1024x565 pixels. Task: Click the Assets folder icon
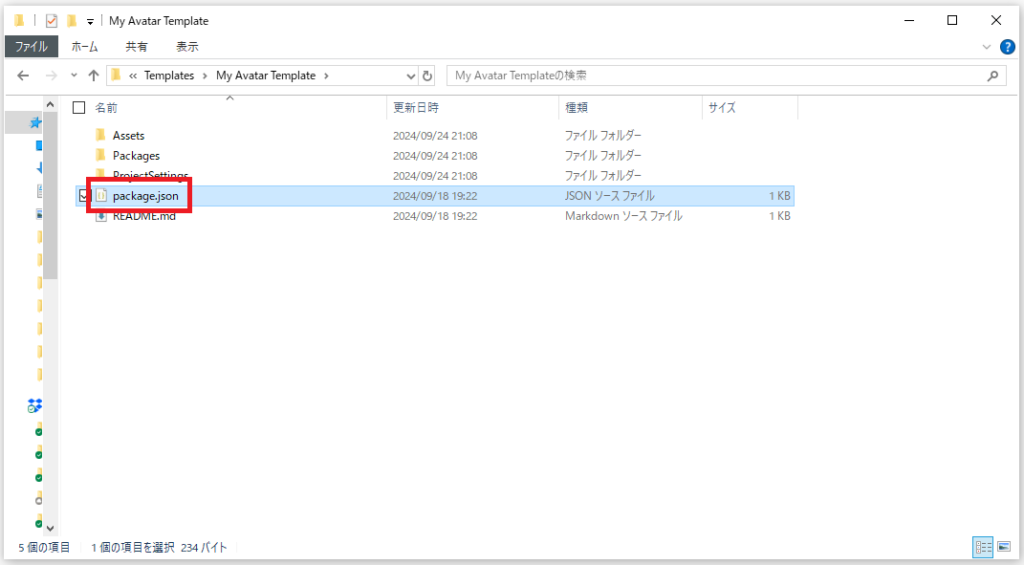(x=101, y=135)
